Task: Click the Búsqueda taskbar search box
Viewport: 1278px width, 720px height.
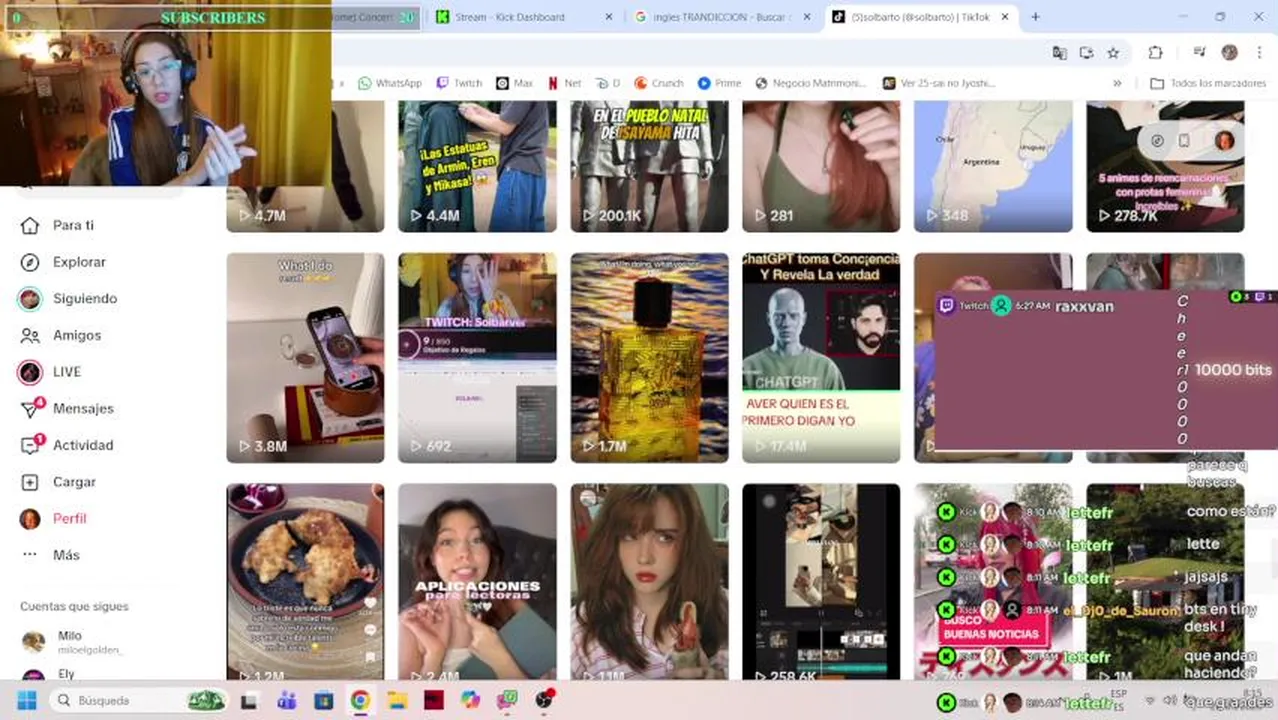Action: pos(138,700)
